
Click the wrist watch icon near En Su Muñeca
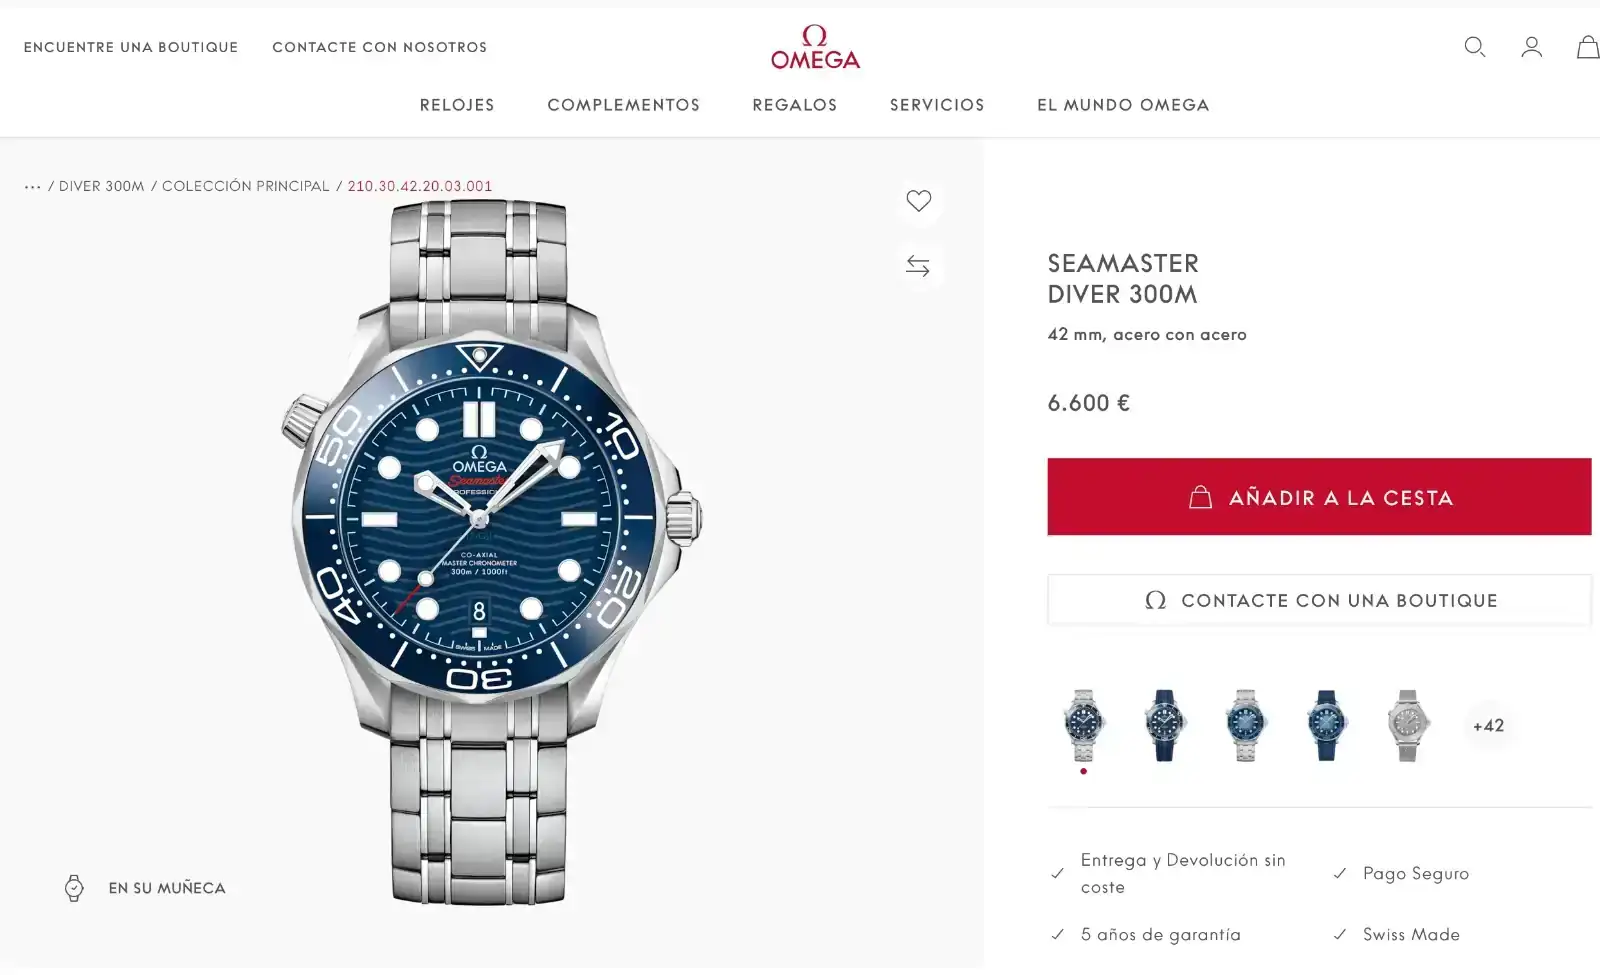[x=74, y=888]
